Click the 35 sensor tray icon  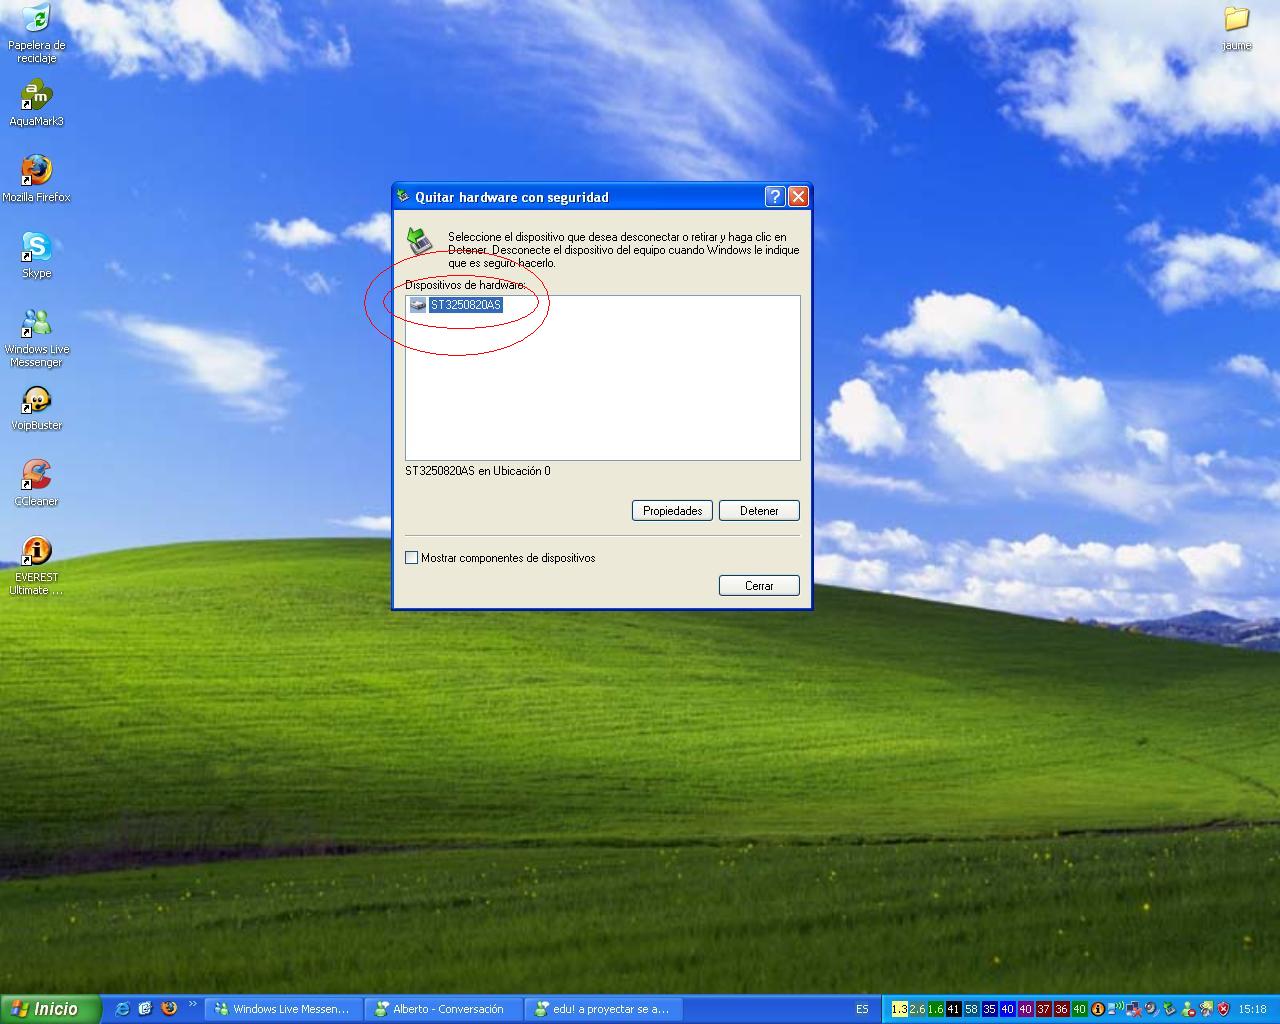coord(989,1009)
